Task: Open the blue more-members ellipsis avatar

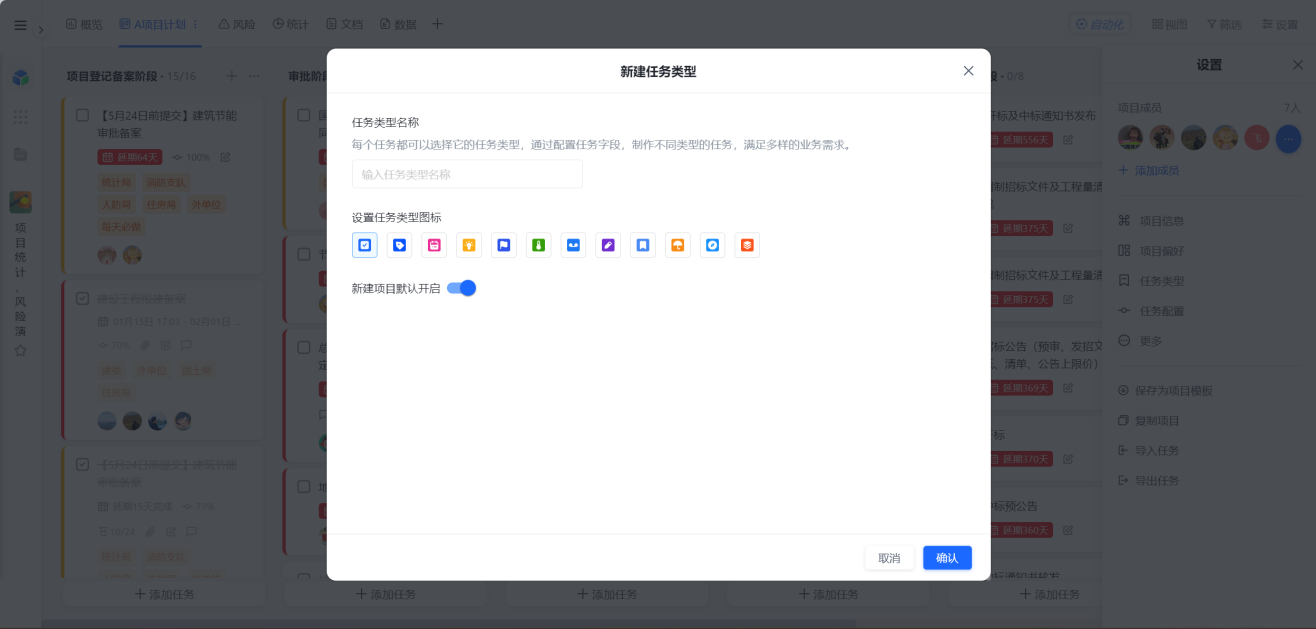Action: point(1288,138)
